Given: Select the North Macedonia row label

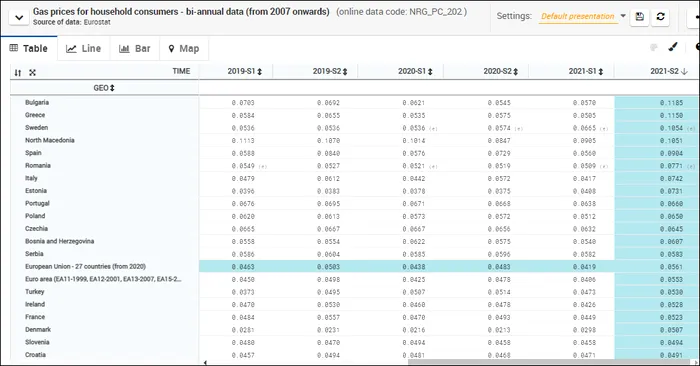Looking at the screenshot, I should pos(50,140).
